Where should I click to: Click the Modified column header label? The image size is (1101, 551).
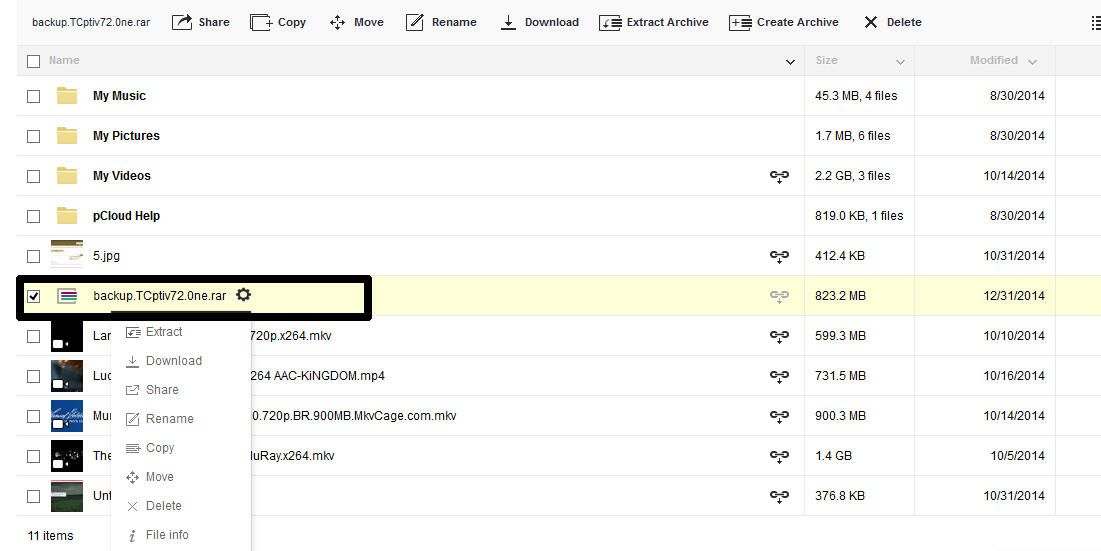coord(994,60)
